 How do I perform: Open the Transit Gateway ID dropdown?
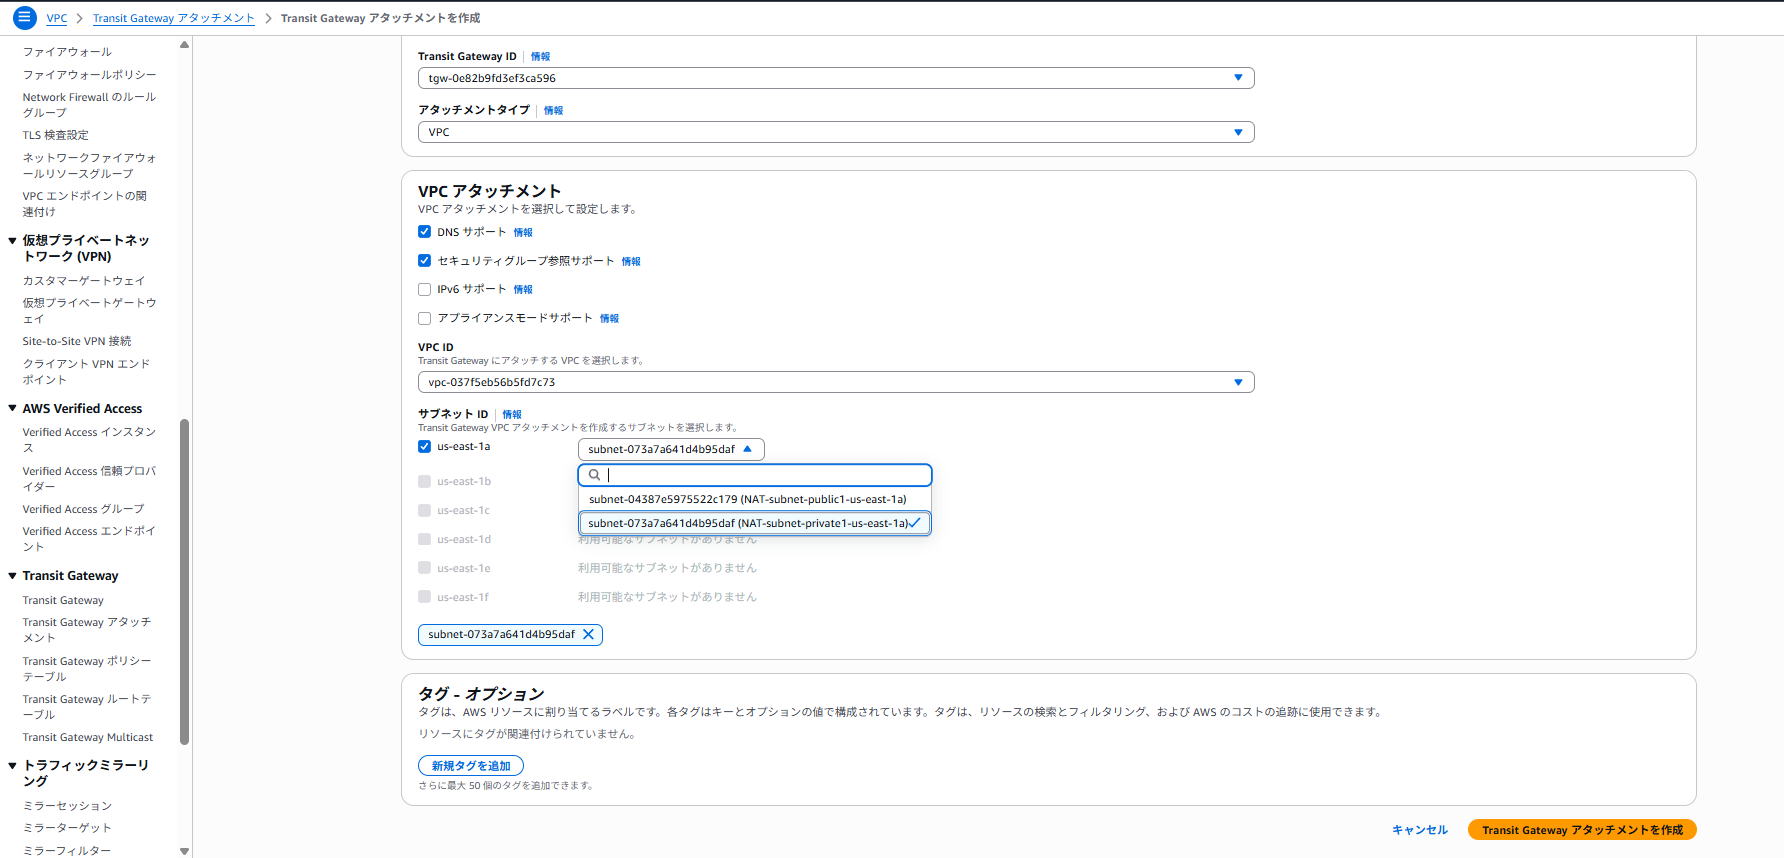point(836,78)
